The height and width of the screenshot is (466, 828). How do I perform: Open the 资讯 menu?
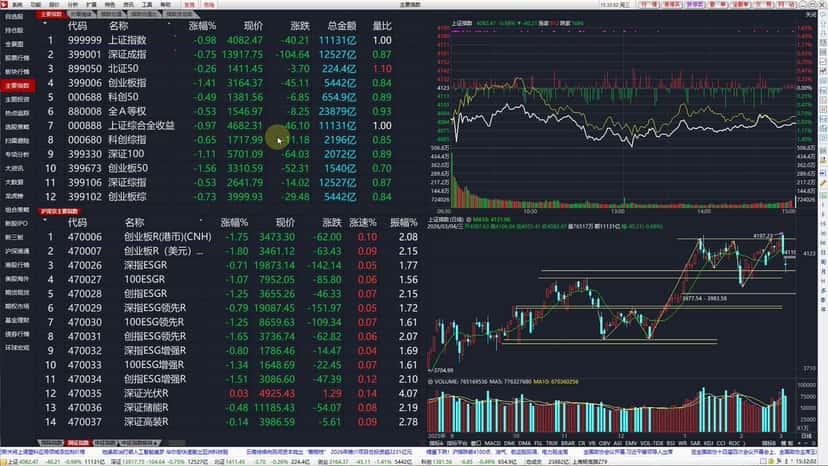point(128,5)
